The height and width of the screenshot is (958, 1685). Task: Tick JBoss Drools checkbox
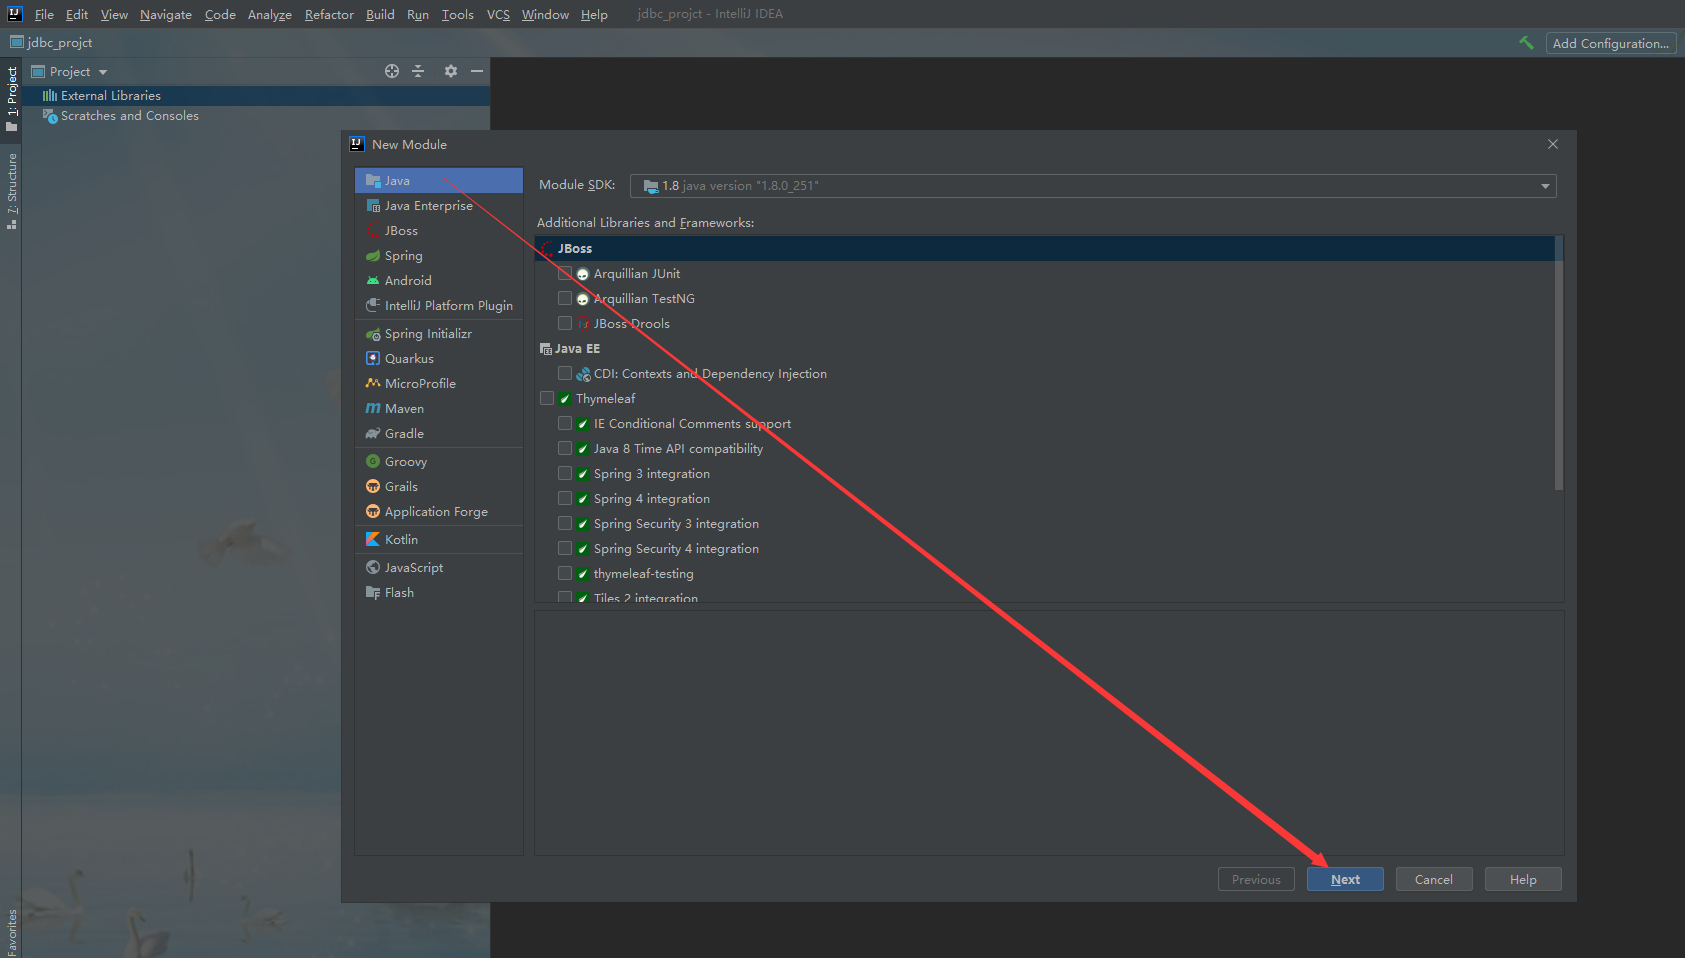(x=565, y=323)
